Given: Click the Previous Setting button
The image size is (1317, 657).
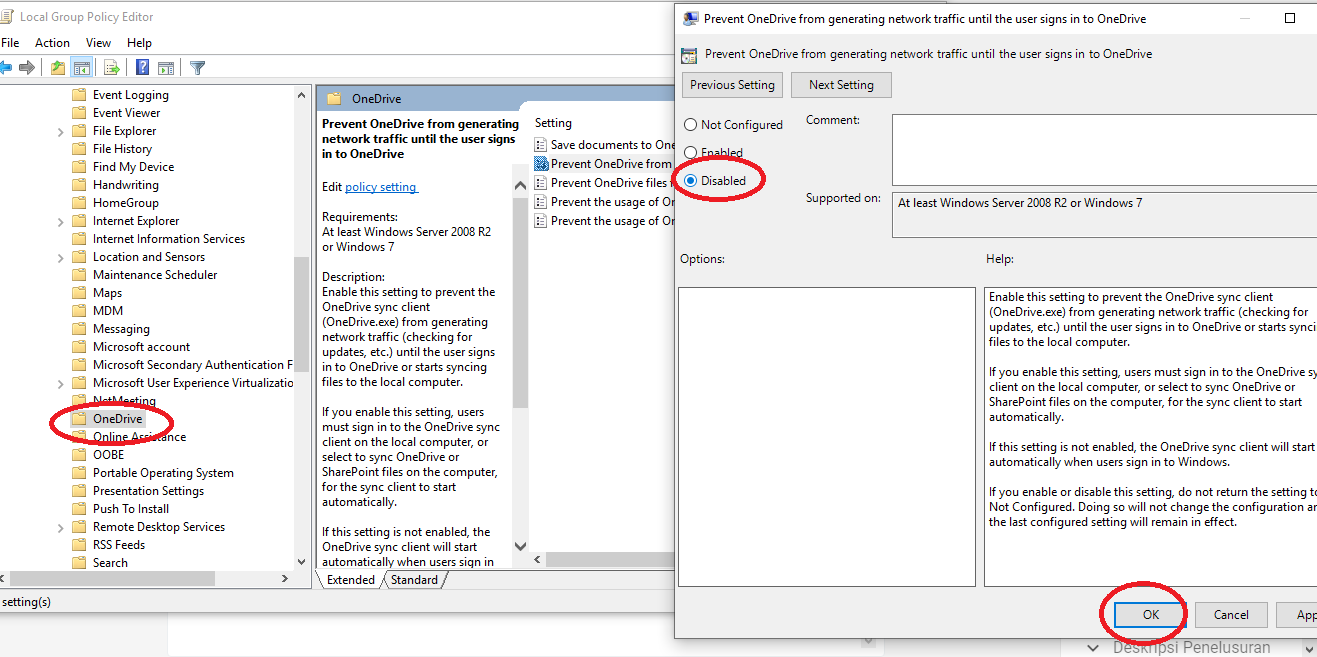Looking at the screenshot, I should (x=732, y=85).
